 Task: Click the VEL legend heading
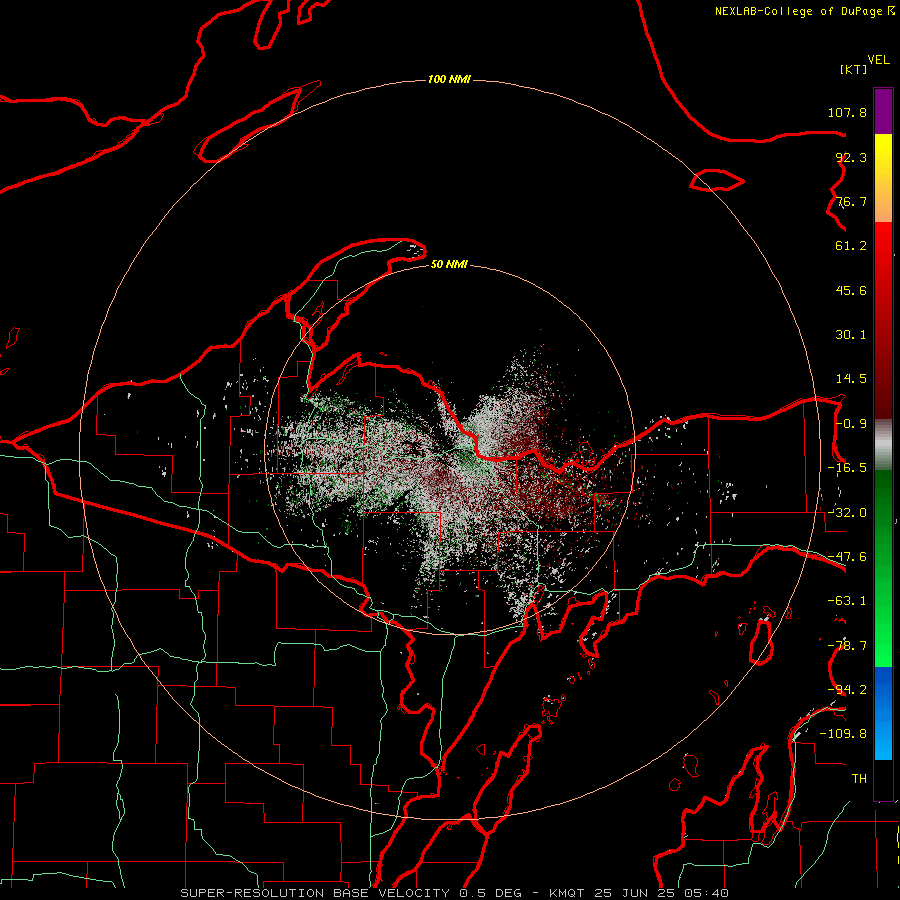tap(878, 60)
